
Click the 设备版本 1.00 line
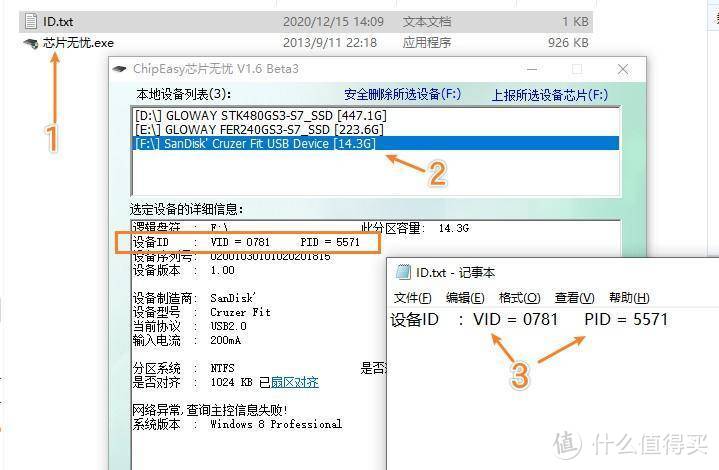pyautogui.click(x=183, y=270)
